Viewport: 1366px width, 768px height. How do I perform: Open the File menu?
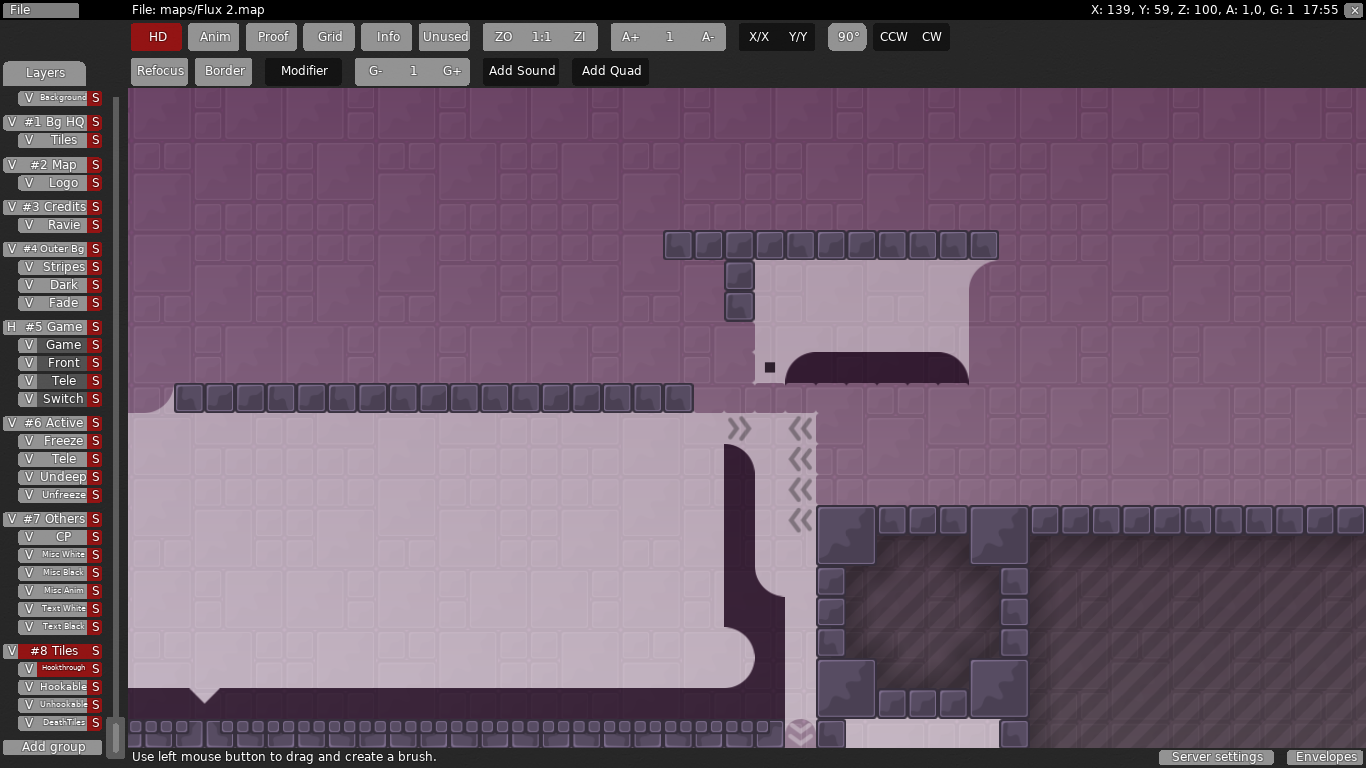point(40,10)
